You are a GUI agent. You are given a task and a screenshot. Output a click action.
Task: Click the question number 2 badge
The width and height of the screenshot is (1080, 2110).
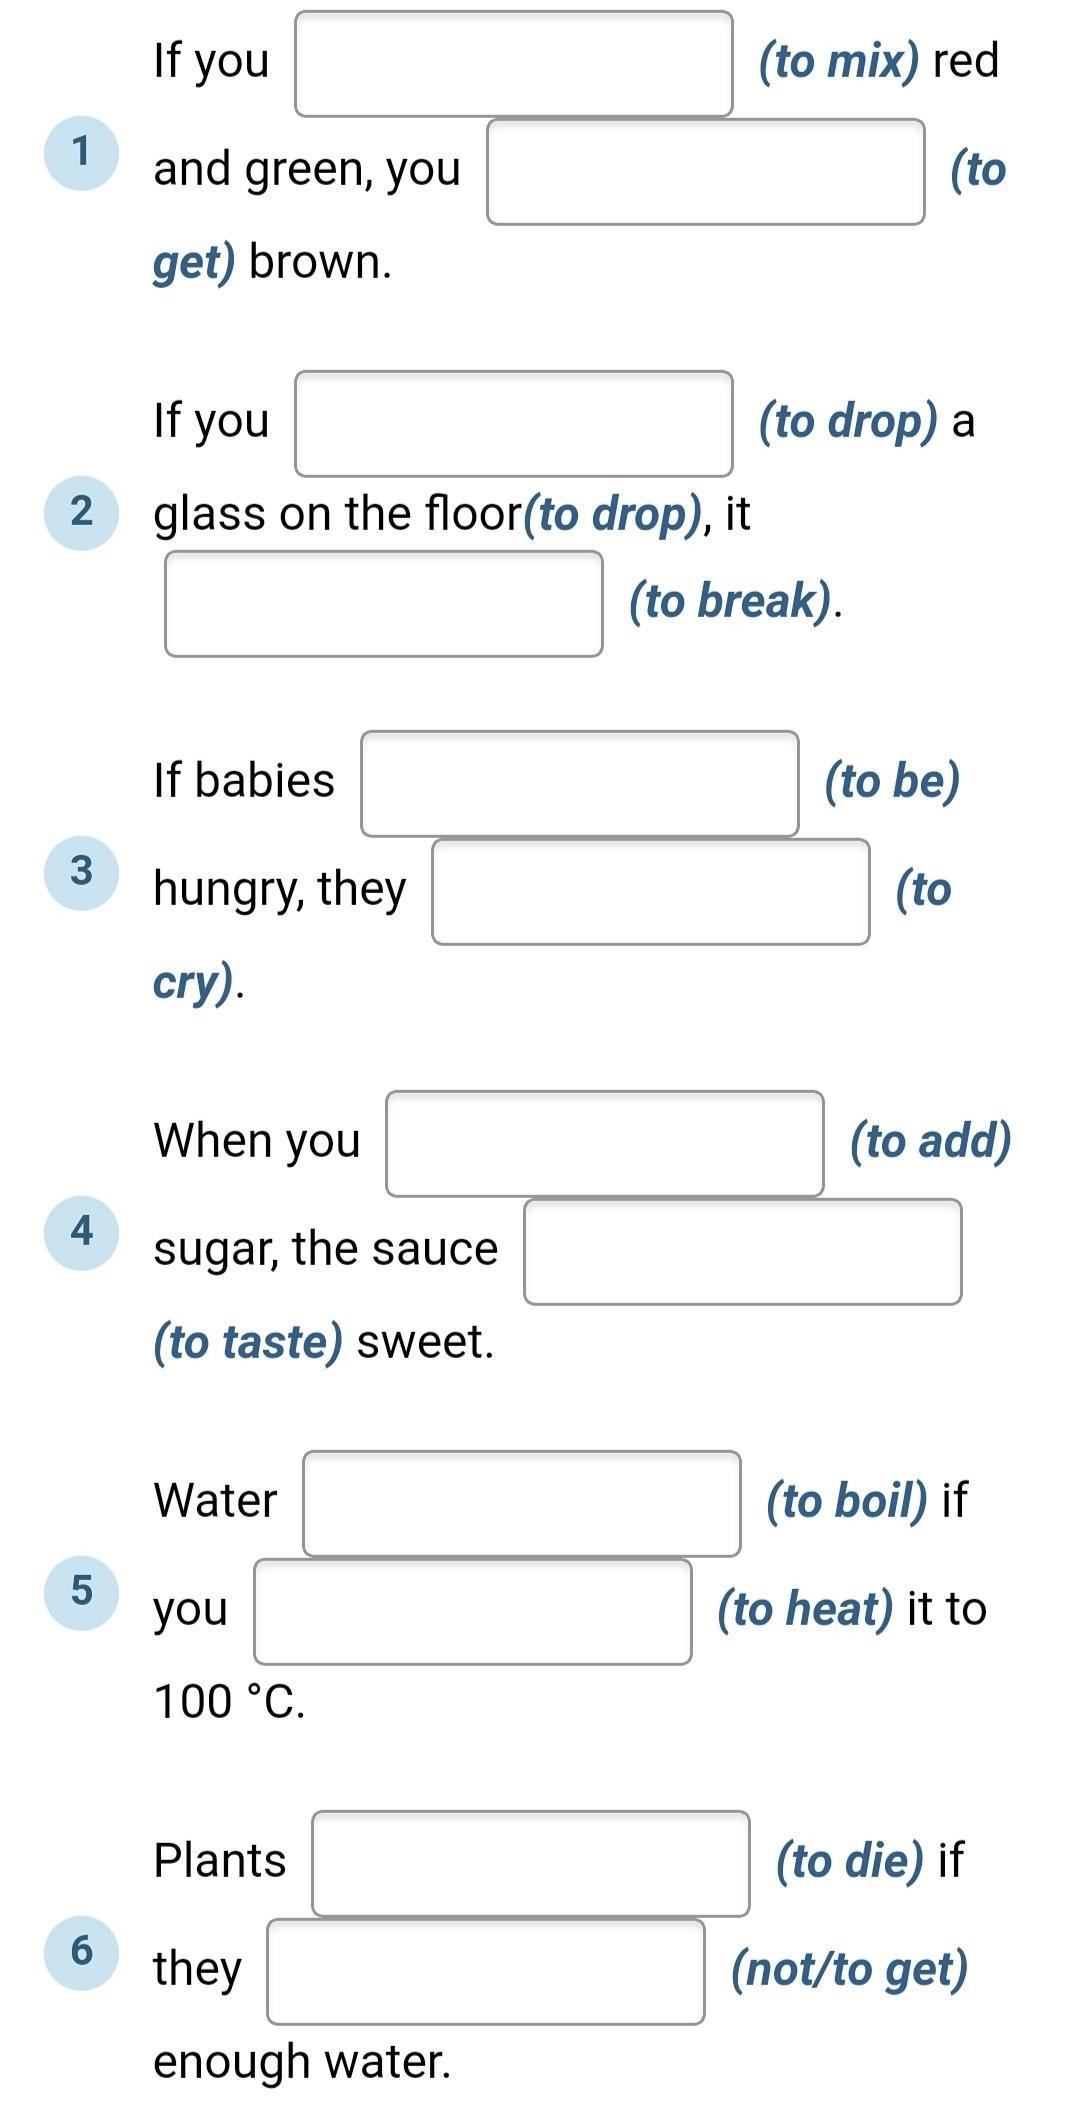[x=82, y=513]
